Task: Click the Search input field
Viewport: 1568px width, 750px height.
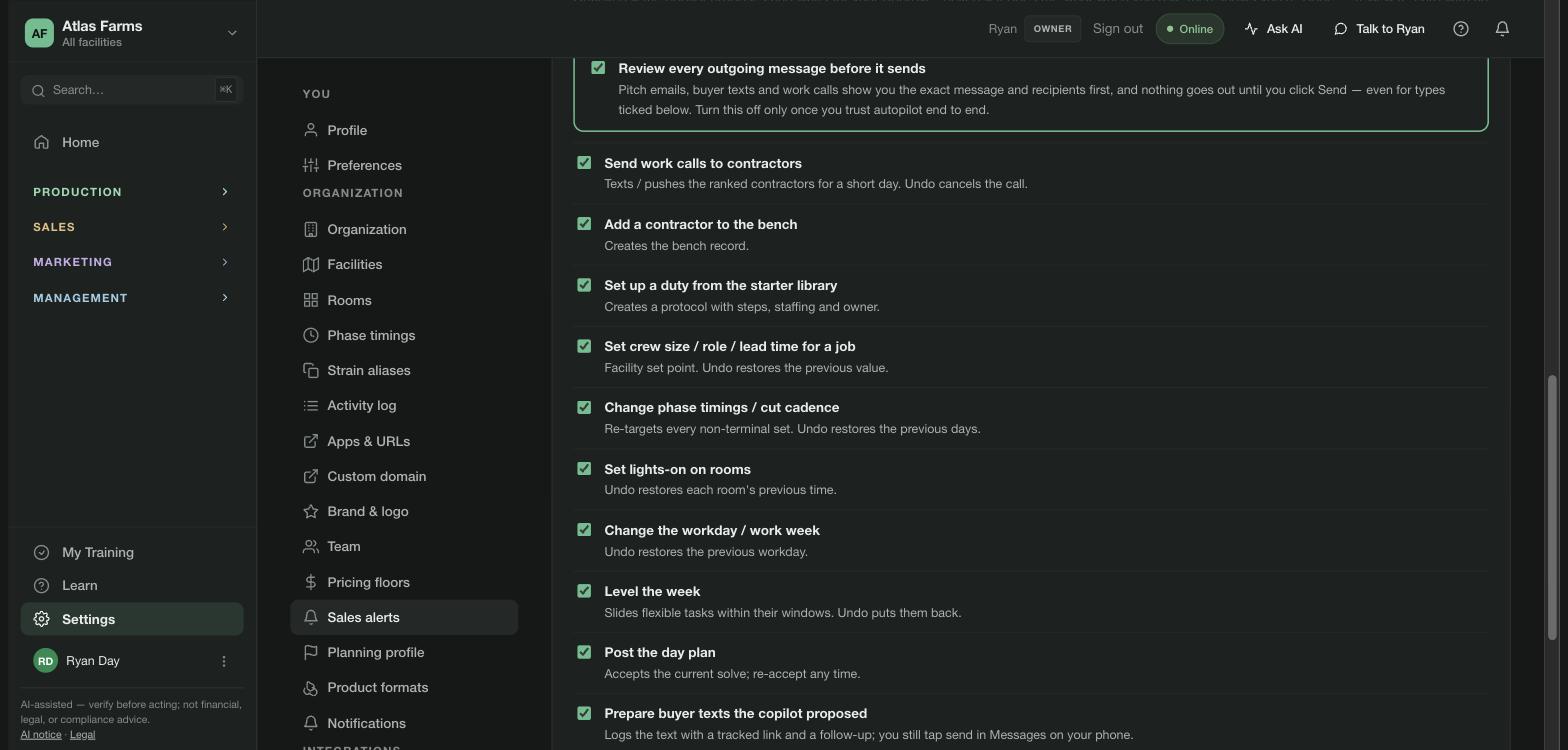Action: (131, 90)
